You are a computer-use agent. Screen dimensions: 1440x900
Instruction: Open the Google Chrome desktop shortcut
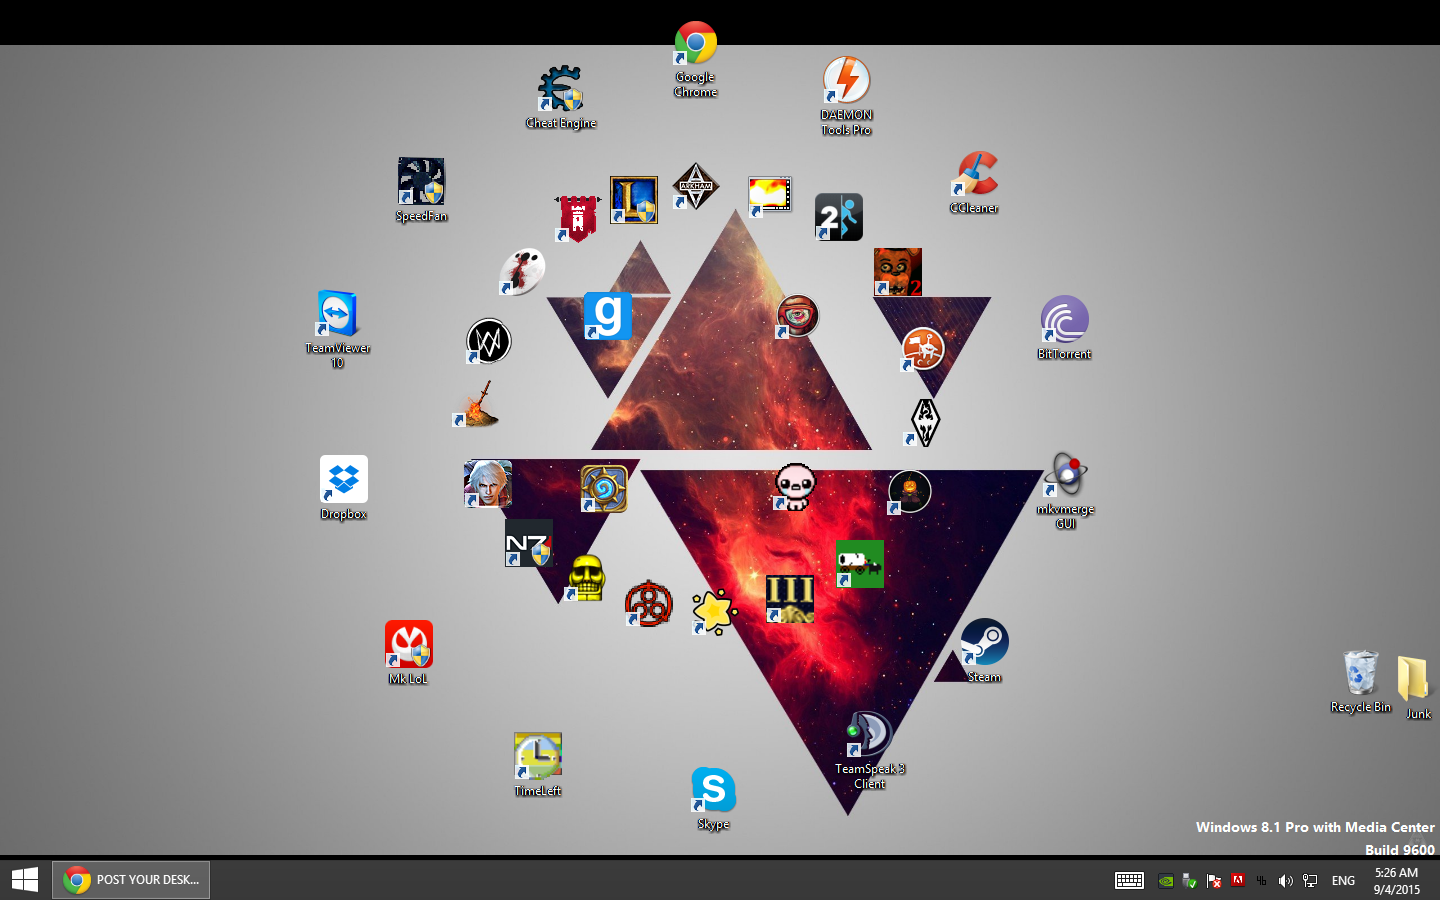(x=695, y=45)
